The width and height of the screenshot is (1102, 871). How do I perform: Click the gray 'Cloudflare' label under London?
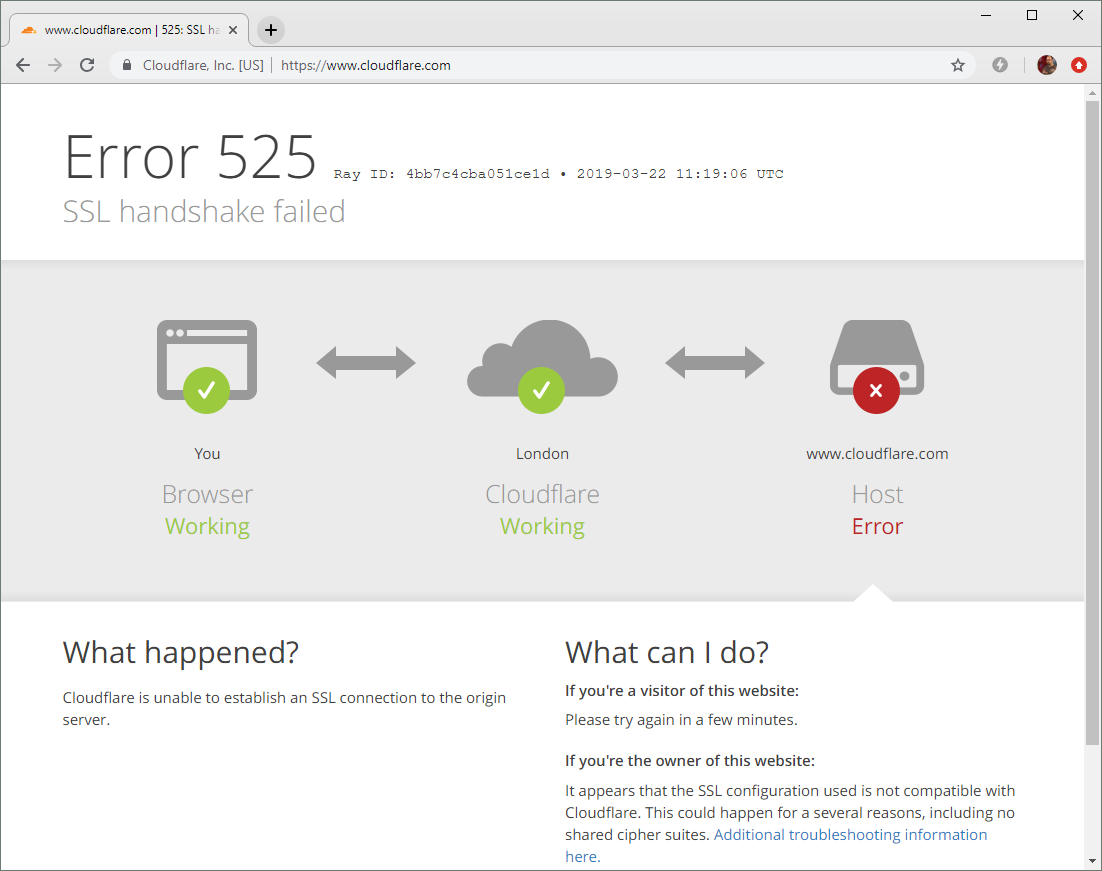[x=542, y=494]
